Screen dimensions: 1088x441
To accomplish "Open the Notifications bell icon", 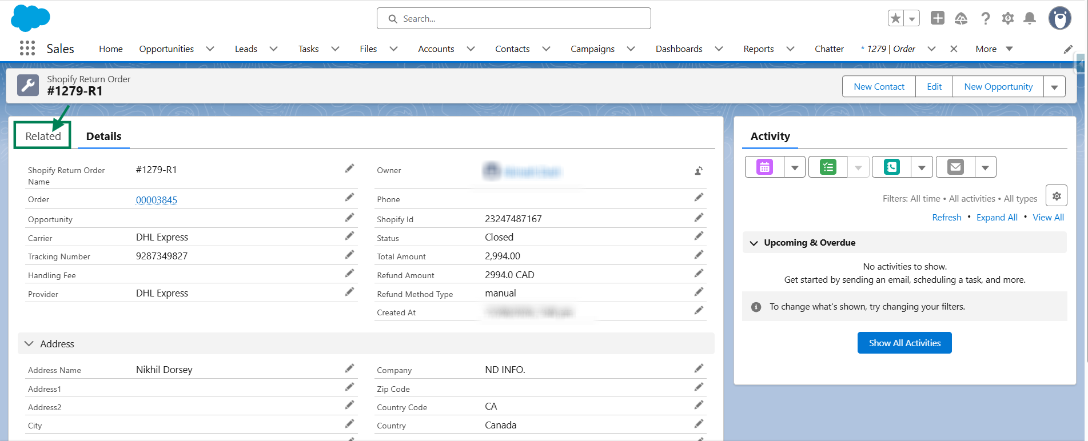I will click(x=1030, y=19).
